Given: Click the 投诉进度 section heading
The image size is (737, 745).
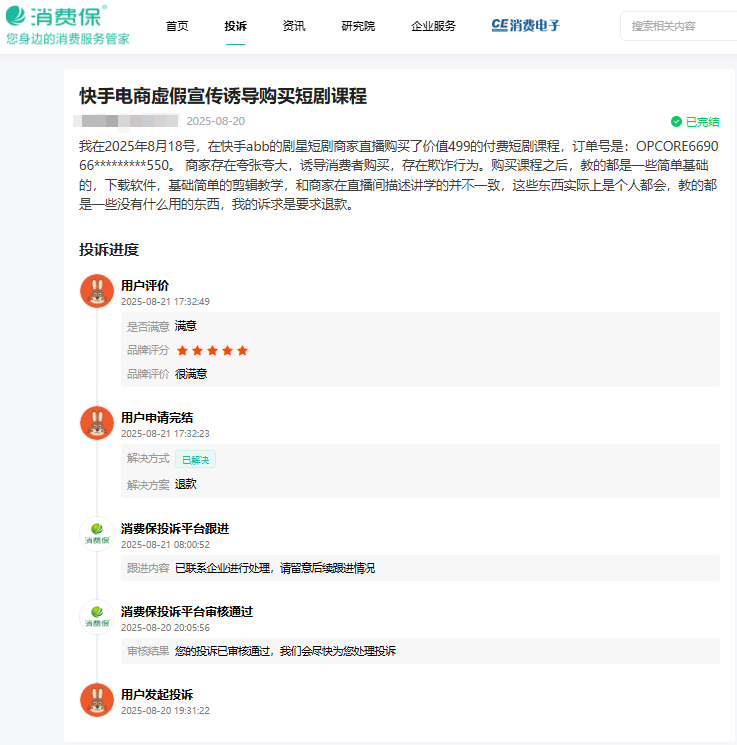Looking at the screenshot, I should click(x=109, y=250).
